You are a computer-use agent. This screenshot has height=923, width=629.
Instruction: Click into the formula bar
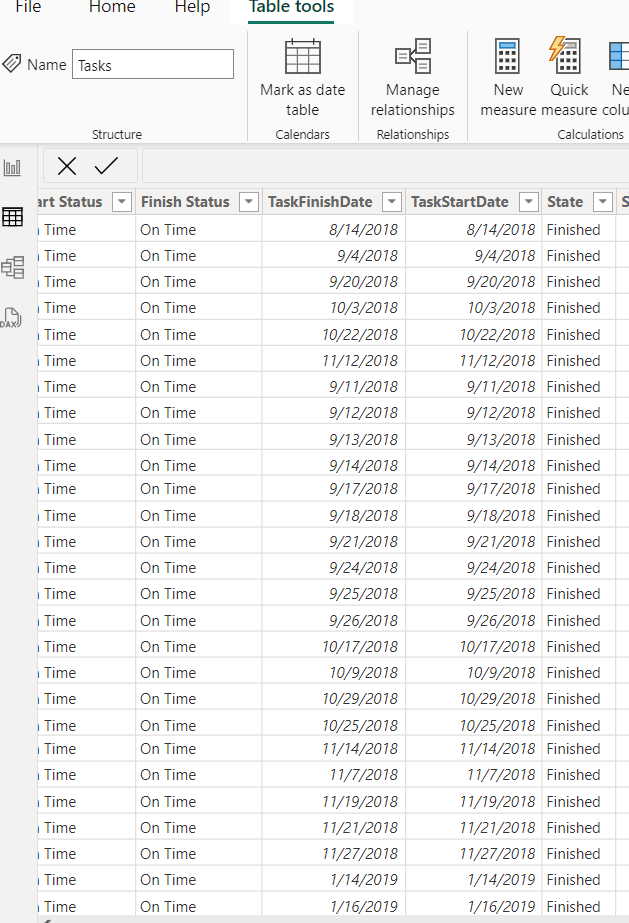pyautogui.click(x=385, y=166)
